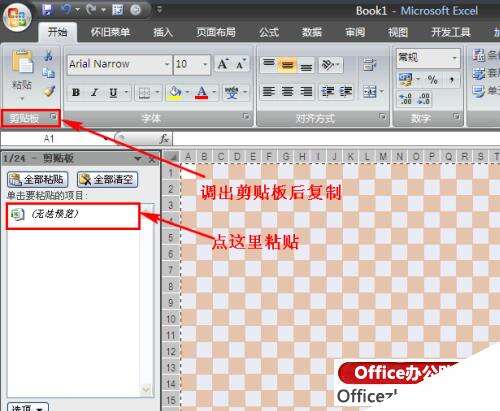Open clipboard pane options arrow
Viewport: 500px width, 411px height.
pyautogui.click(x=137, y=159)
